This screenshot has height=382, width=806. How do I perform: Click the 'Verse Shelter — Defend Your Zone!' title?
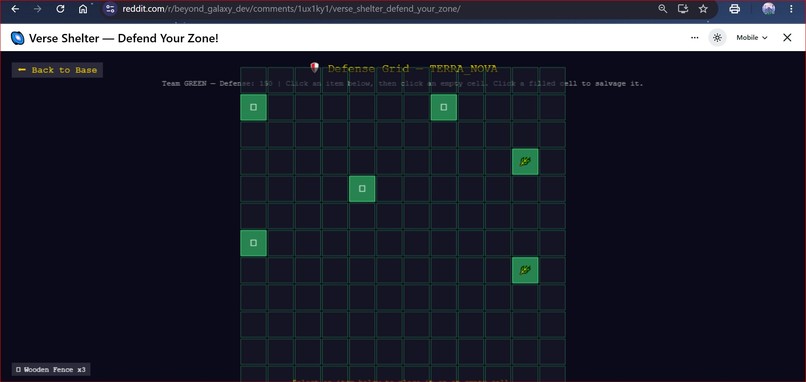[x=124, y=38]
